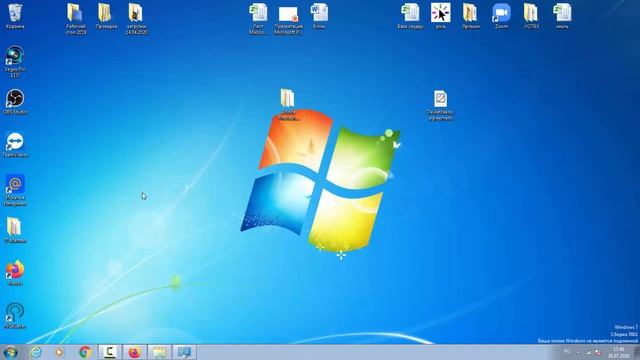Select the TeamViewer shortcut icon

pyautogui.click(x=15, y=144)
